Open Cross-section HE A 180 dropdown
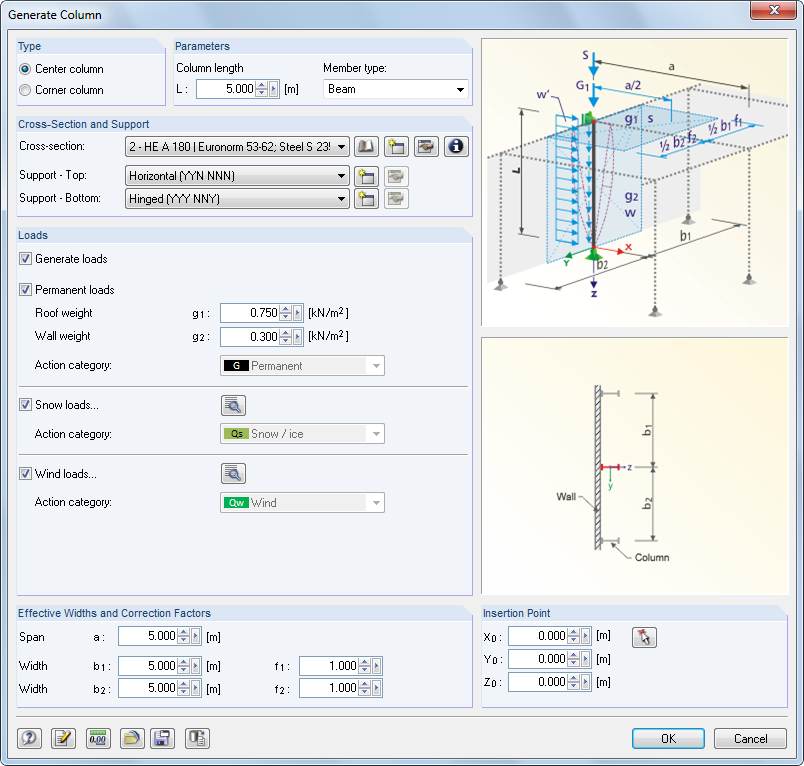 pyautogui.click(x=237, y=147)
